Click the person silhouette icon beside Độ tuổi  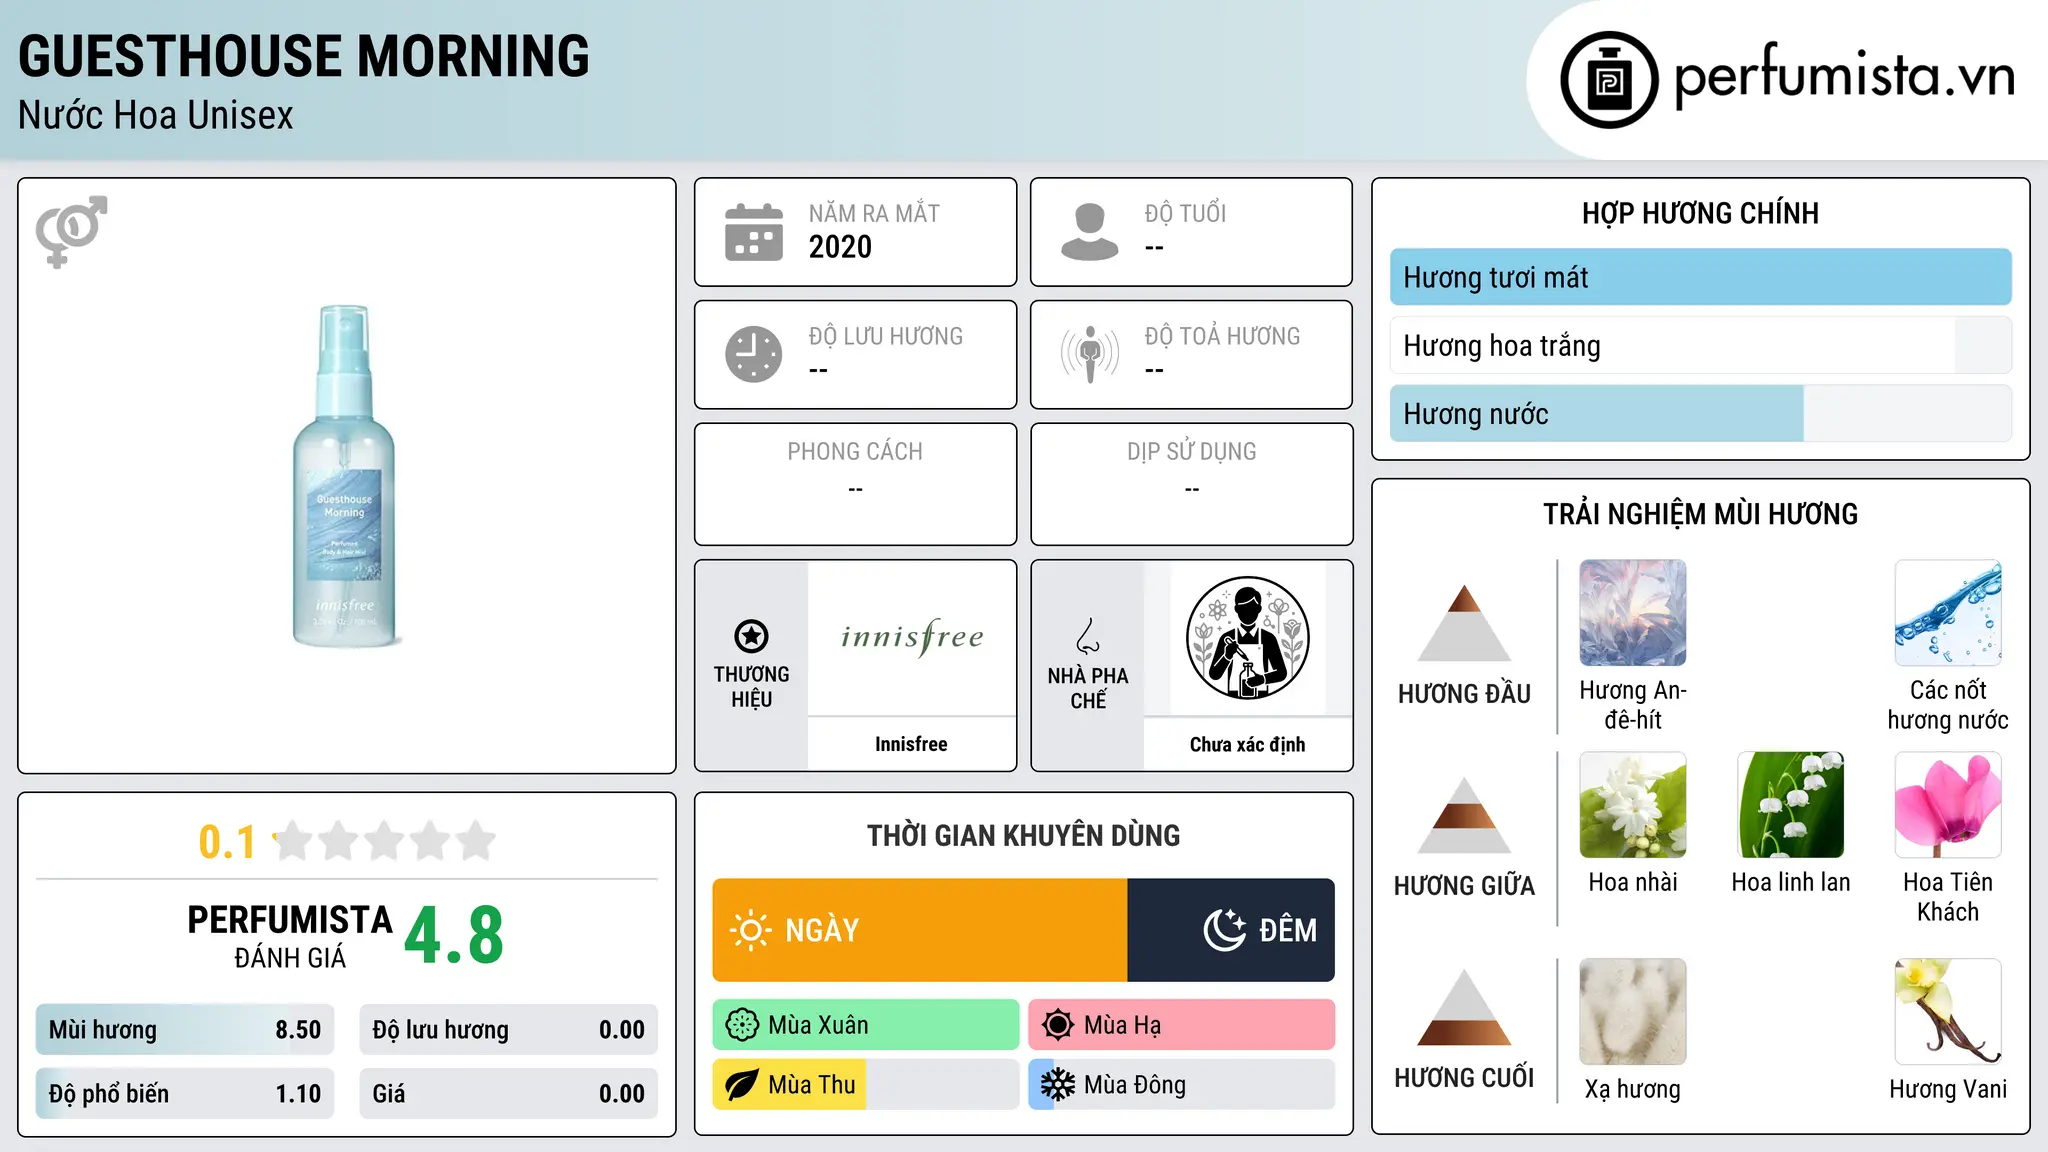pyautogui.click(x=1090, y=232)
